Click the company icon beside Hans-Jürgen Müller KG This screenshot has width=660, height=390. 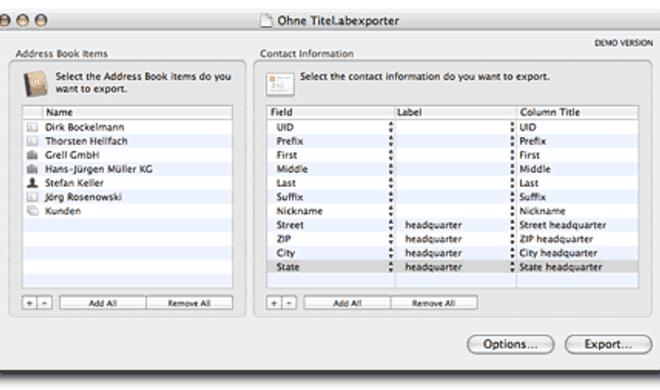coord(32,169)
